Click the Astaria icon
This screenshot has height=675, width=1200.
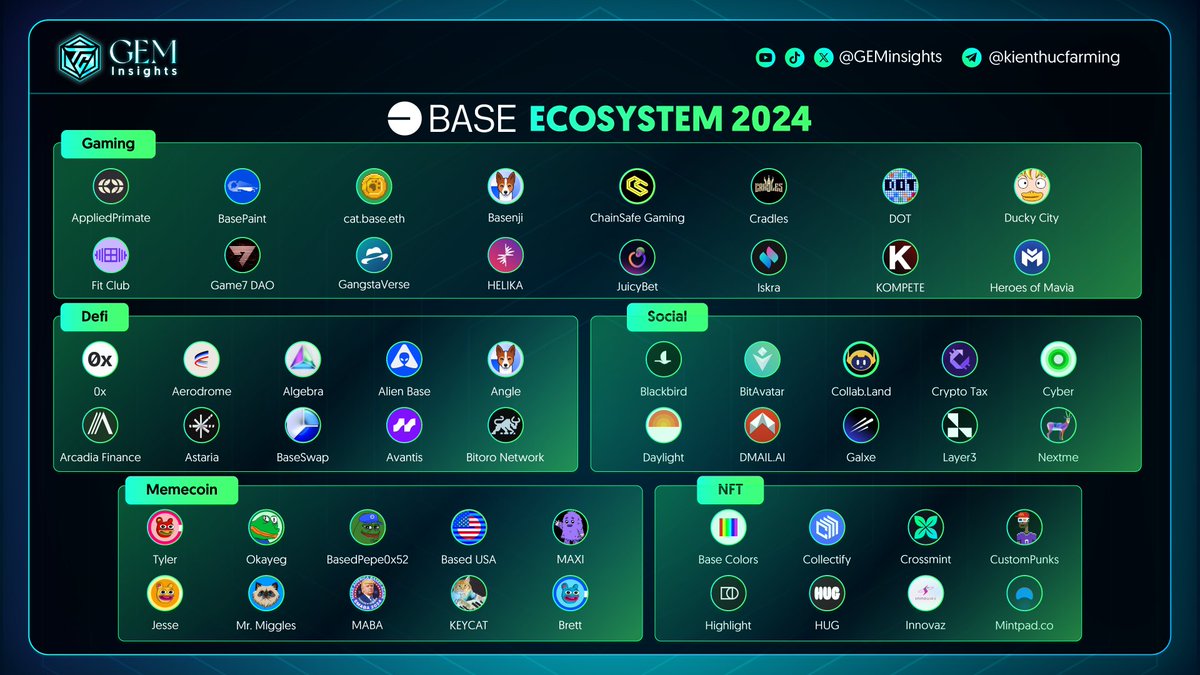[x=201, y=426]
